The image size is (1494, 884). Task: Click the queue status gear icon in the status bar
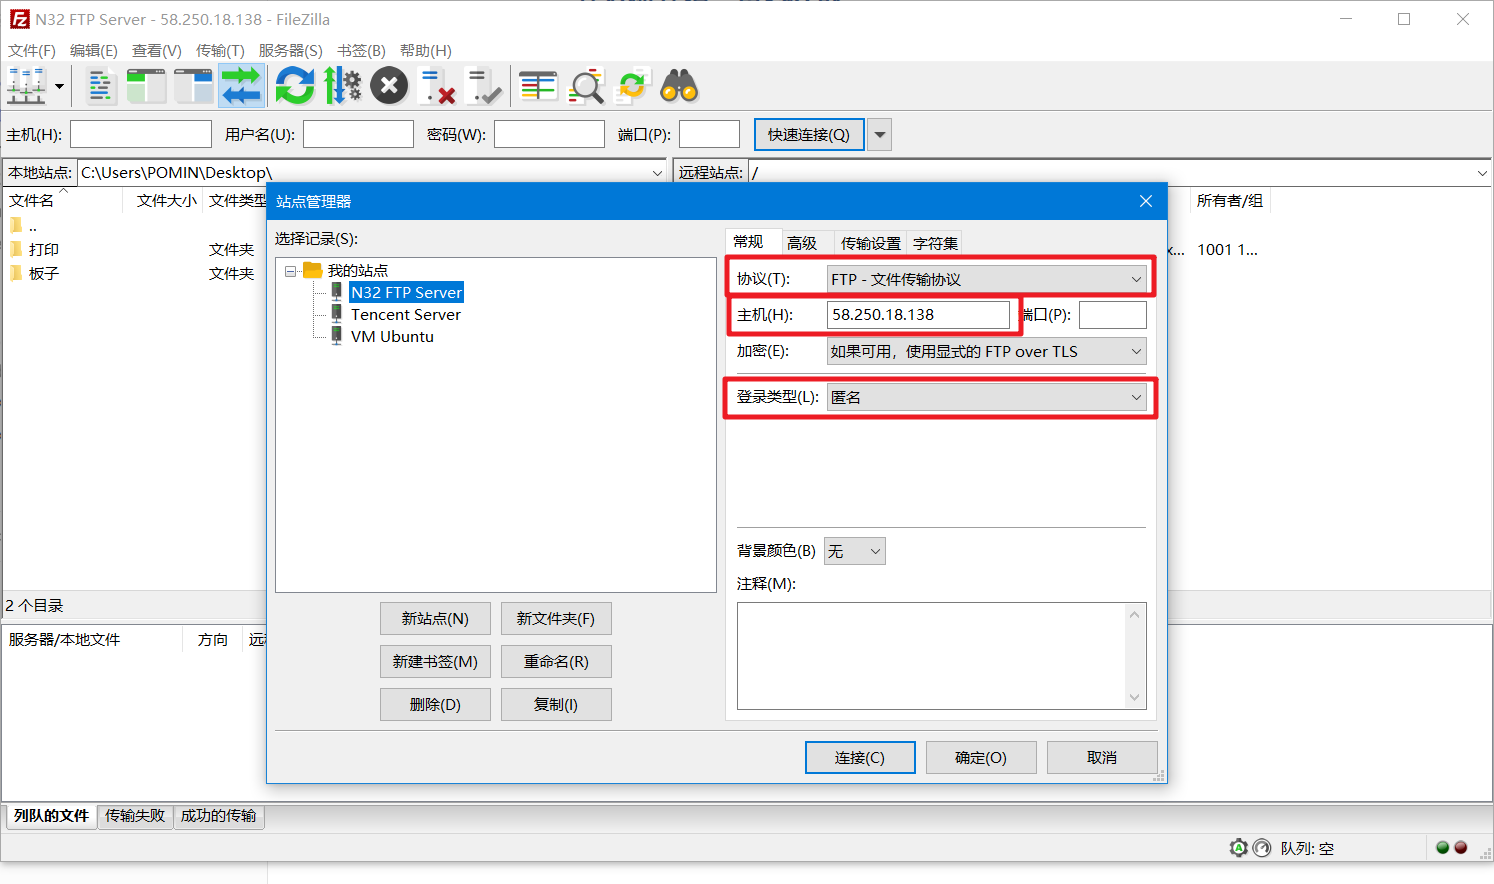click(x=1239, y=848)
